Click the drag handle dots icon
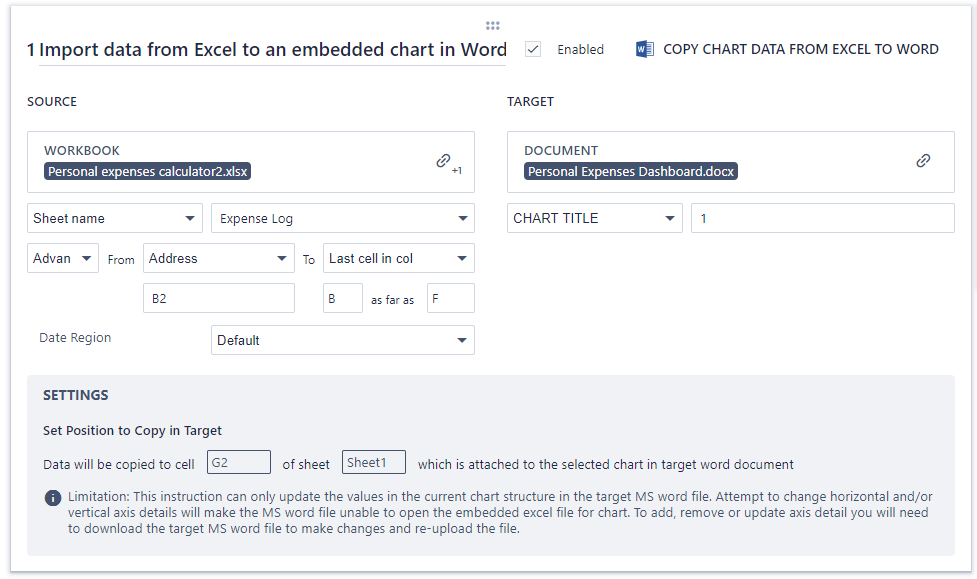Viewport: 977px width, 579px height. [x=492, y=26]
